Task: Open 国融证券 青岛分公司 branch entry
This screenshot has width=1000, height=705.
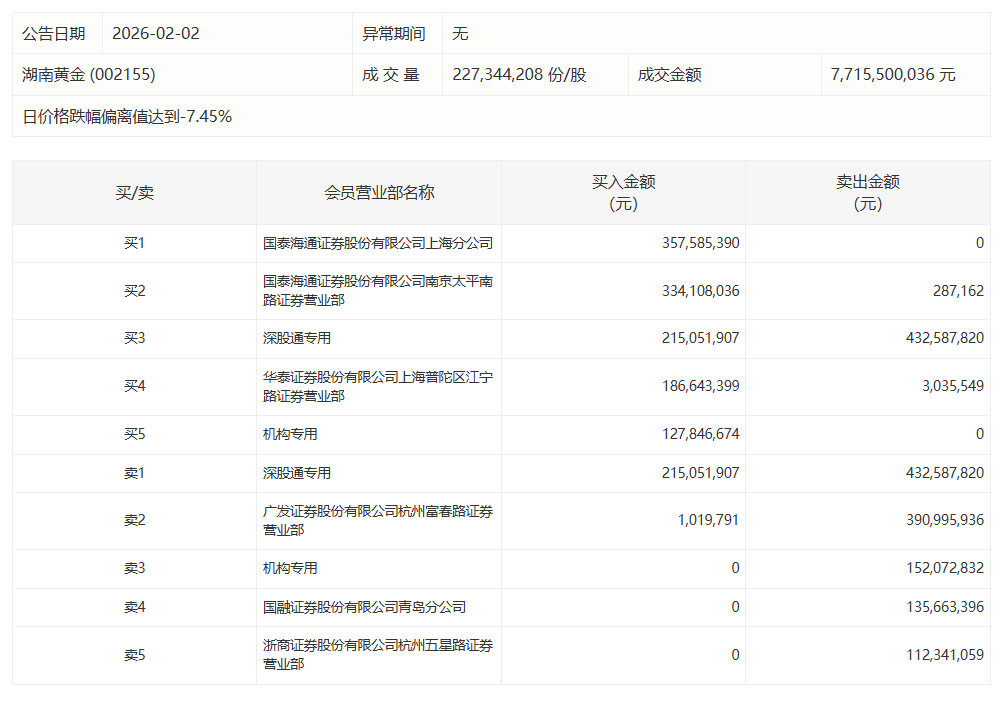Action: tap(364, 607)
